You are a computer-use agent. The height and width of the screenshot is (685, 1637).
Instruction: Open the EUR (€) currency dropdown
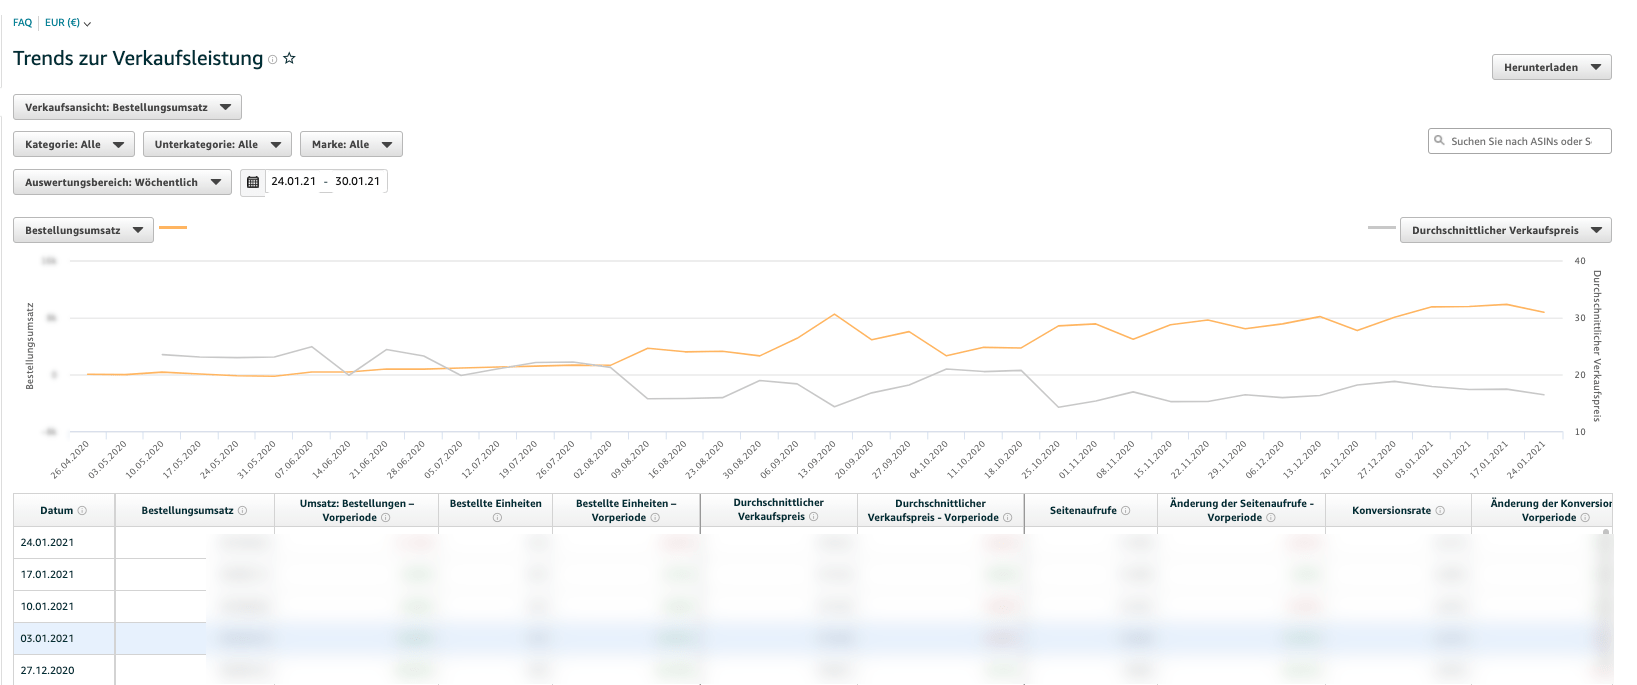67,23
